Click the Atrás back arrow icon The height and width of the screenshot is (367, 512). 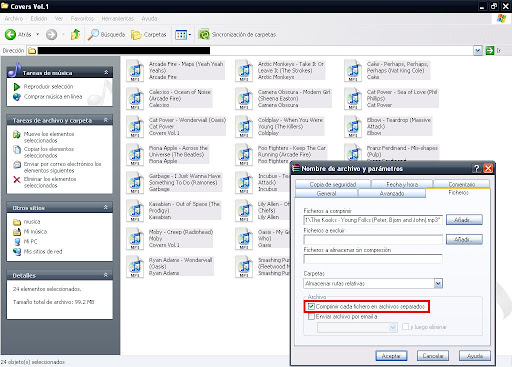[10, 34]
